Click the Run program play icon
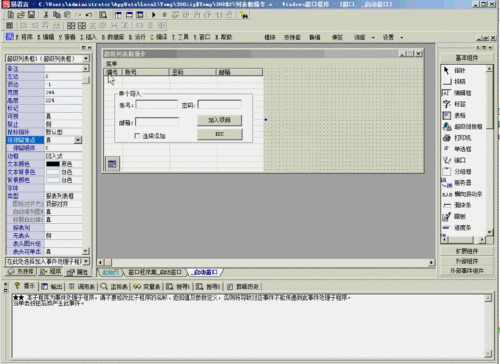Image resolution: width=500 pixels, height=364 pixels. [154, 15]
